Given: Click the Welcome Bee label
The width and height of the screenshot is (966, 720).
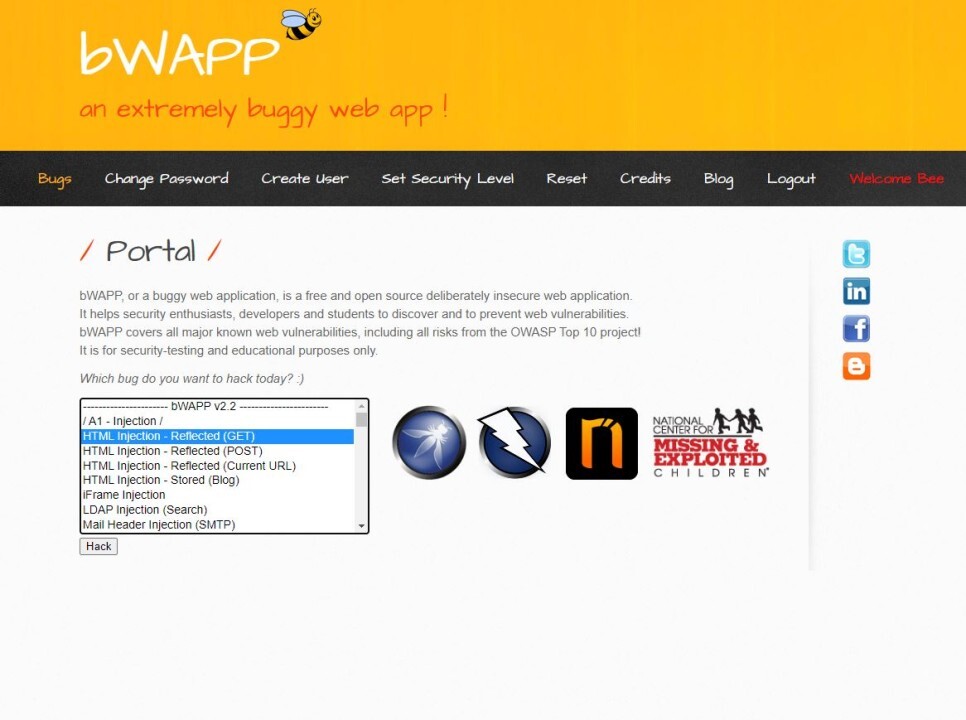Looking at the screenshot, I should 896,179.
